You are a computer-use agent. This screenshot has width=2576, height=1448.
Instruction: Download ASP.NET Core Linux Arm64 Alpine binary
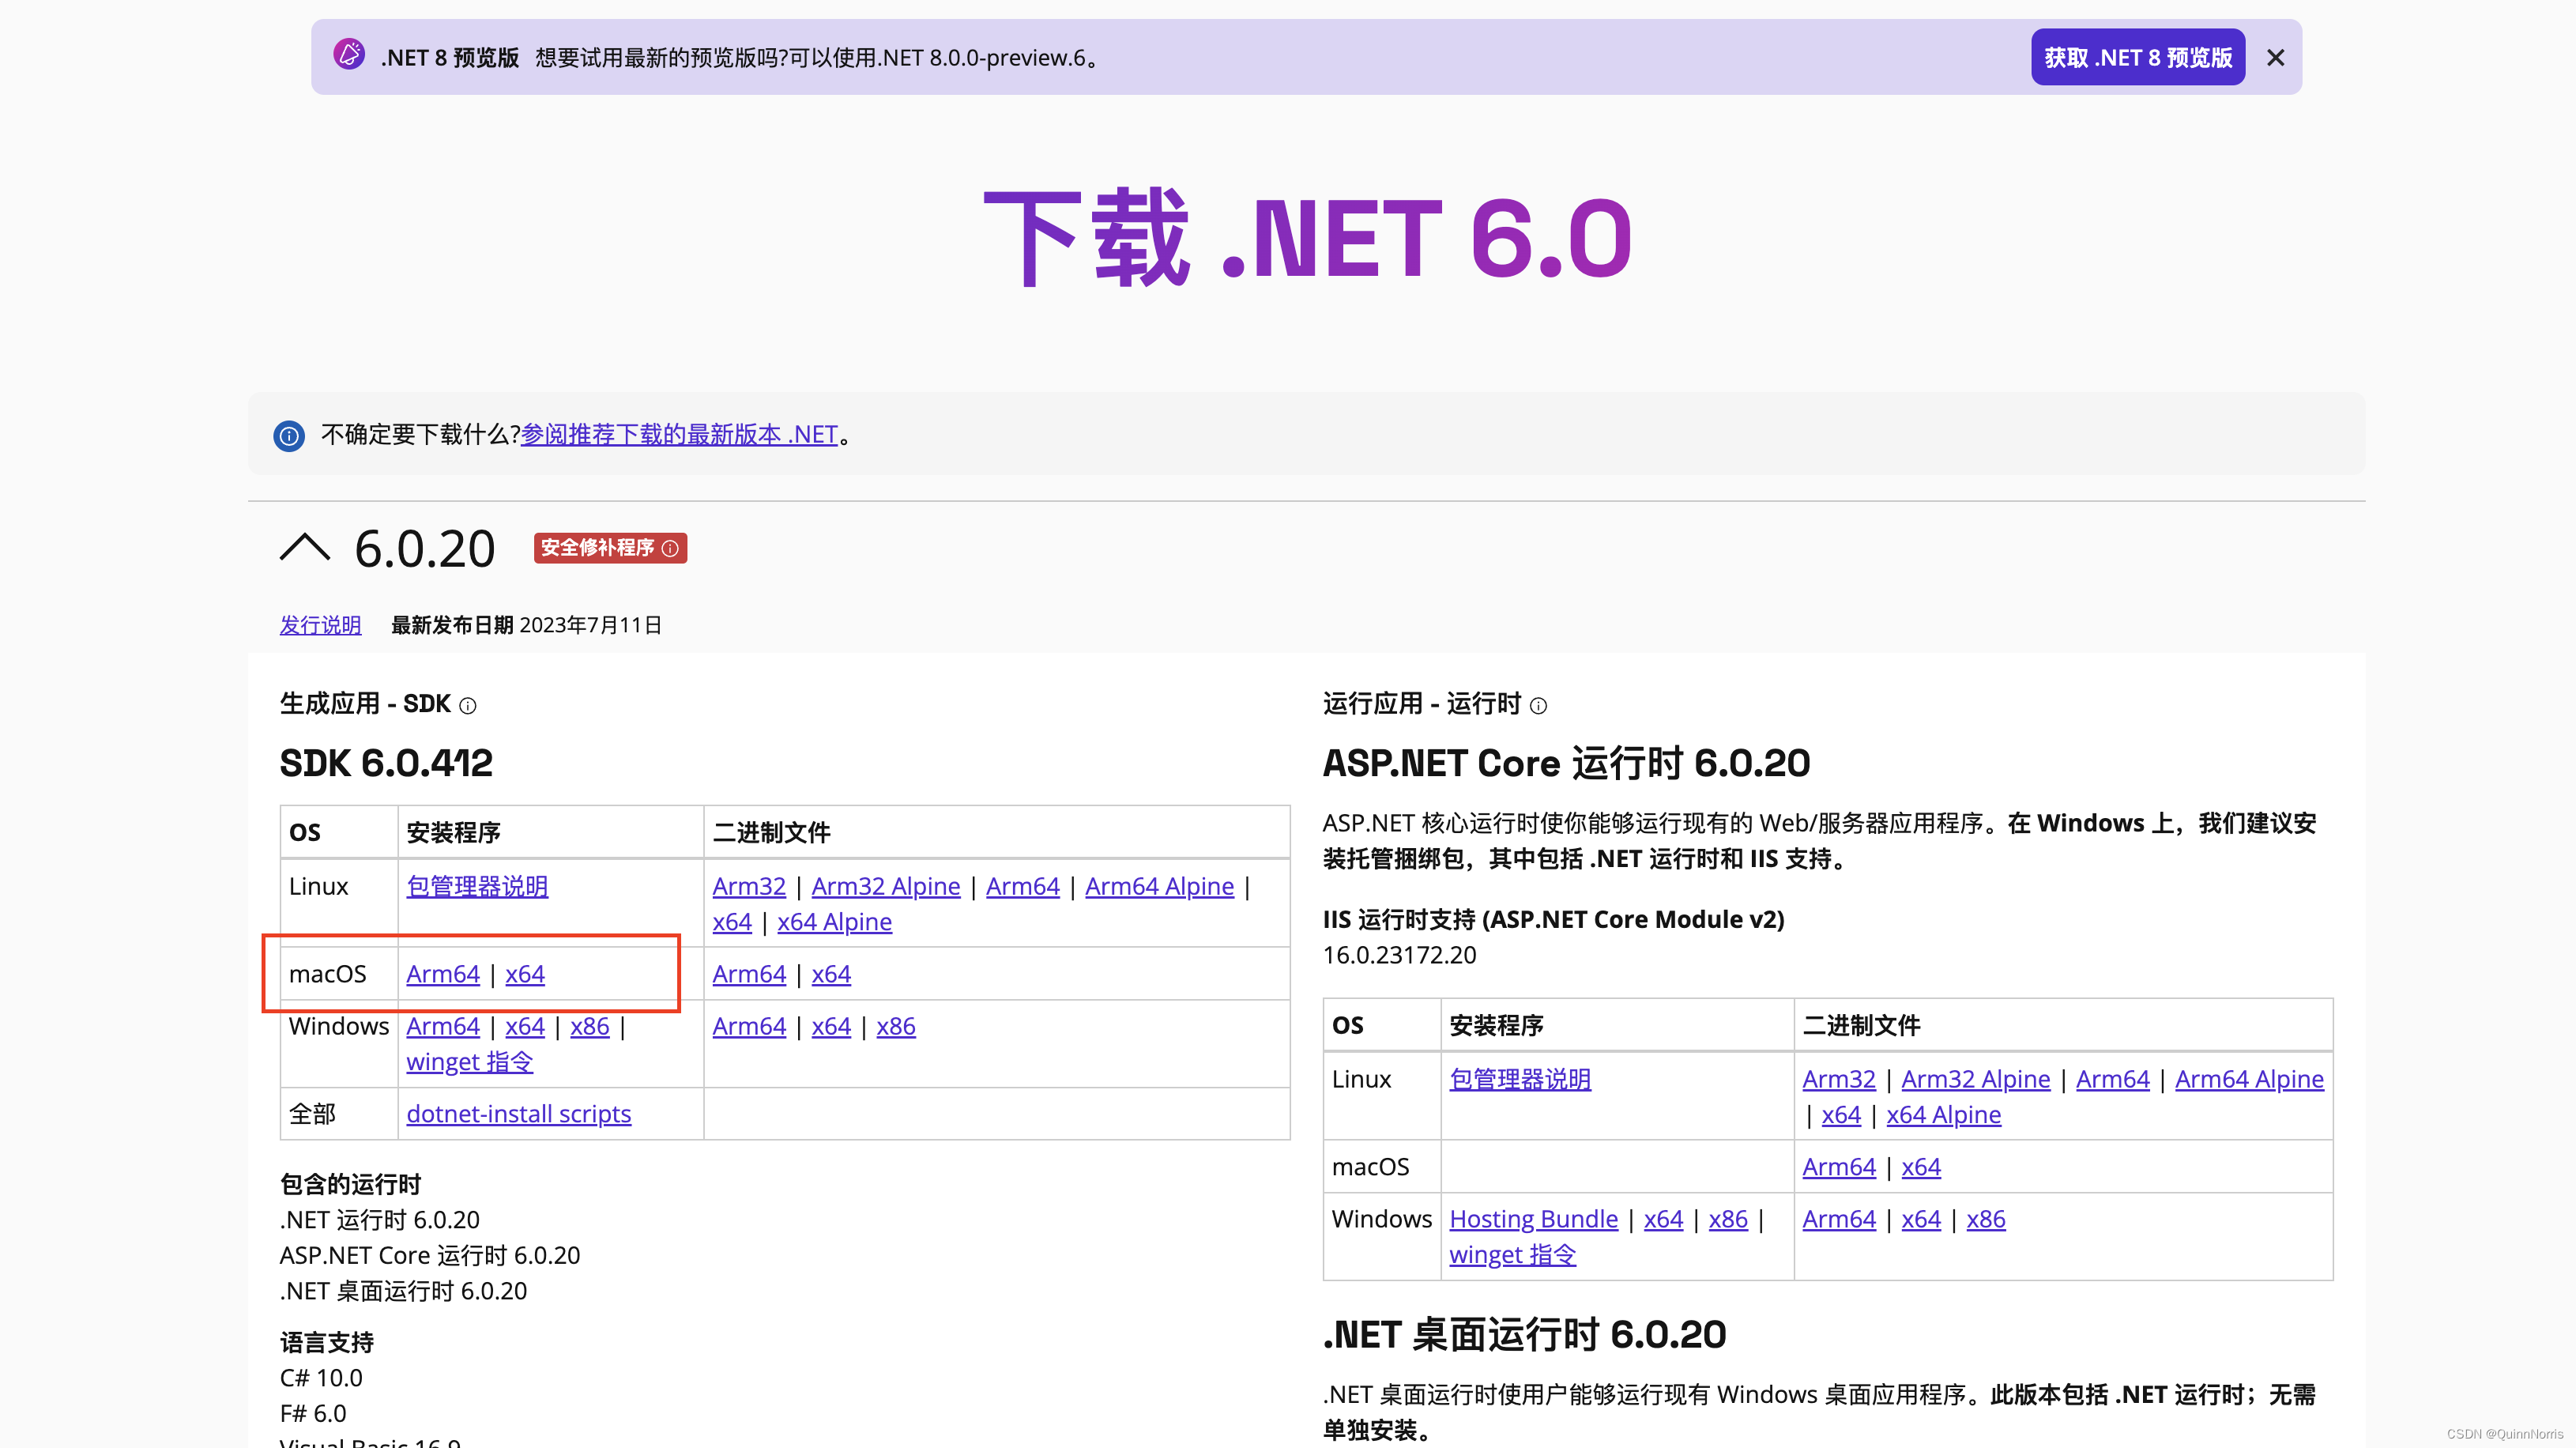(2249, 1079)
